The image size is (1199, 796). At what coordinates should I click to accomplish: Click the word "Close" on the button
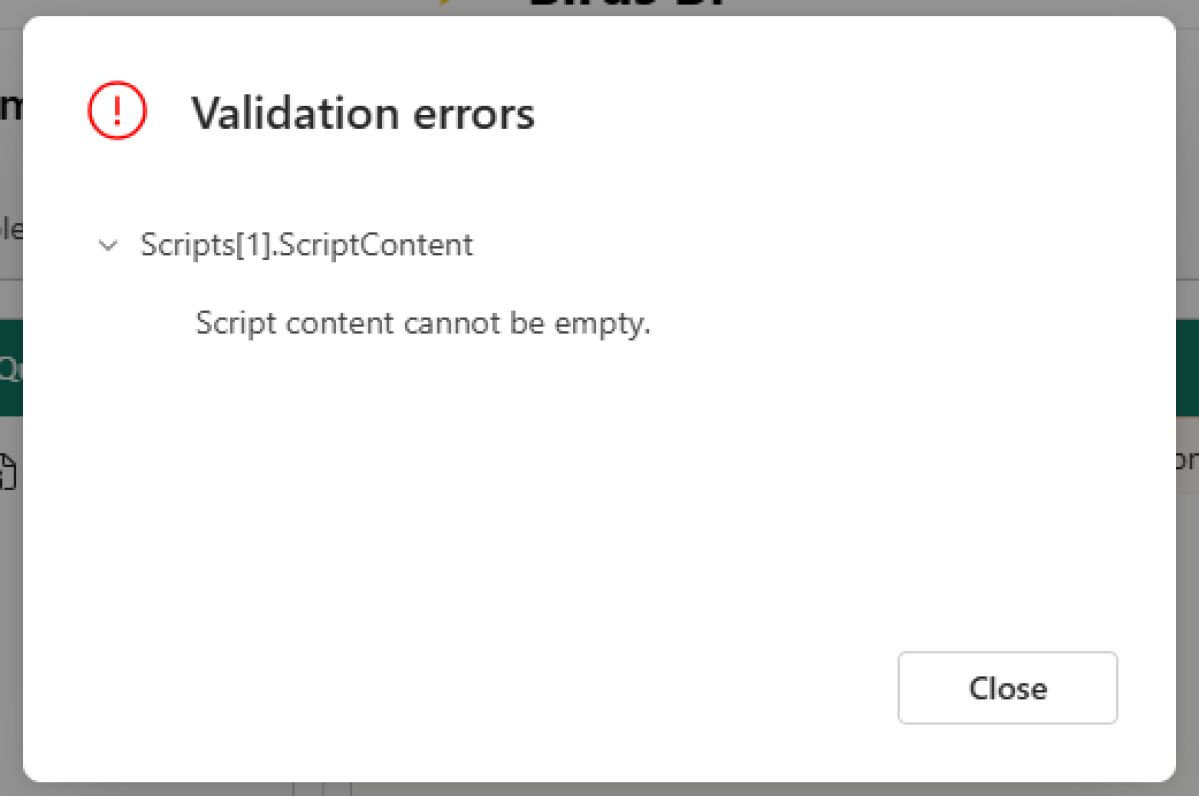[x=1007, y=688]
